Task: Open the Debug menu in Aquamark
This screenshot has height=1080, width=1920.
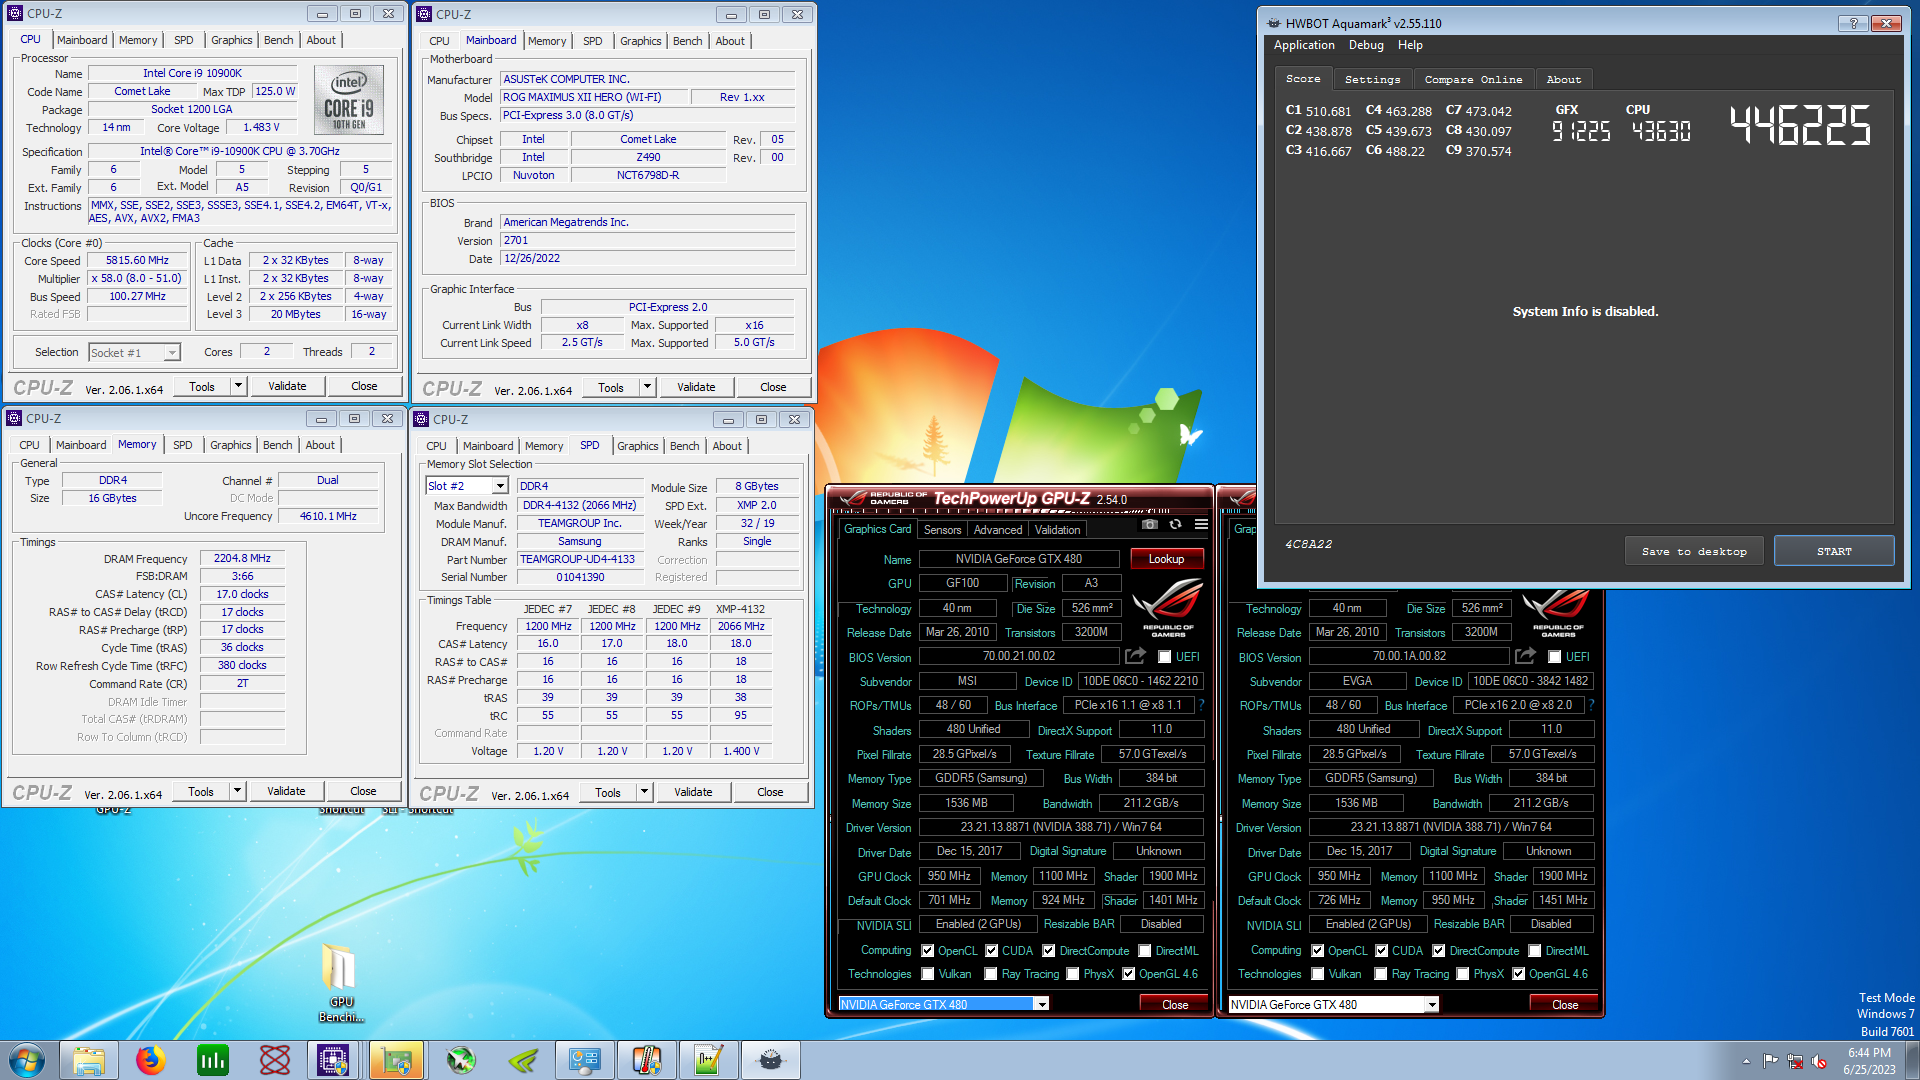Action: (x=1366, y=45)
